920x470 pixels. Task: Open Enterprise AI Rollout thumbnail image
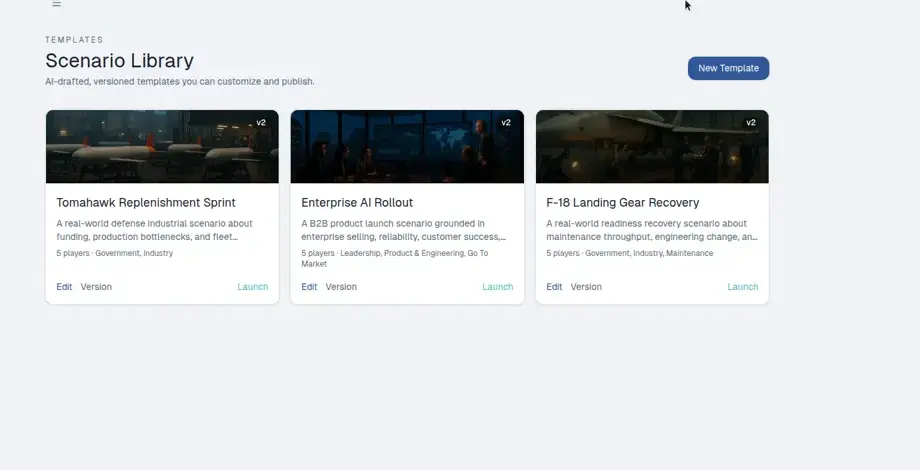tap(407, 147)
